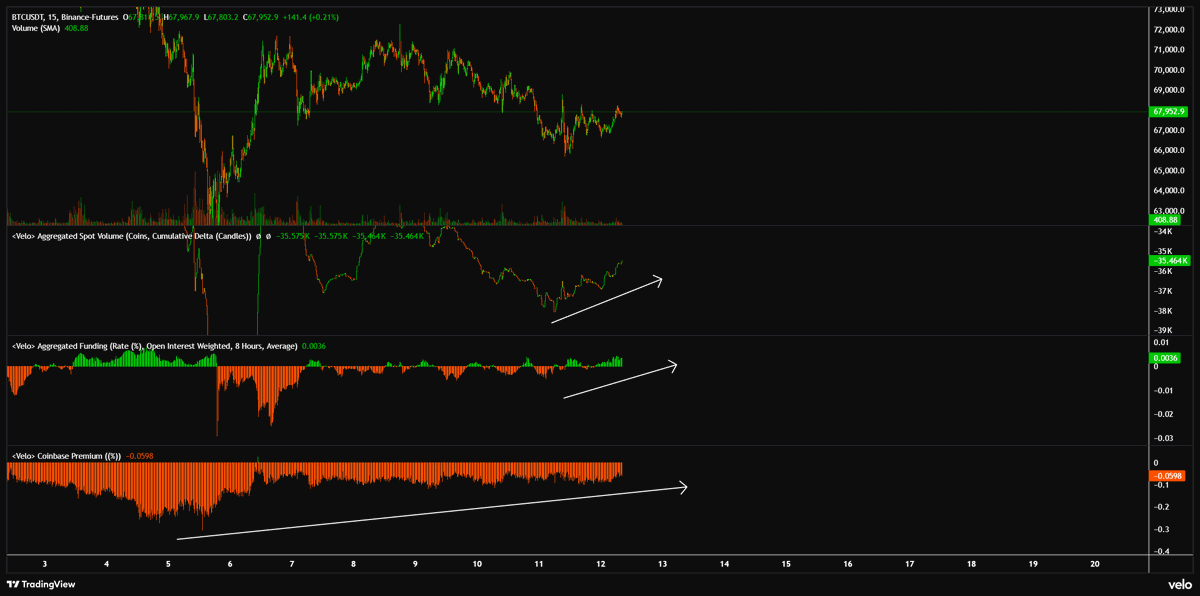Click date 12 on time axis
This screenshot has width=1200, height=596.
point(601,564)
